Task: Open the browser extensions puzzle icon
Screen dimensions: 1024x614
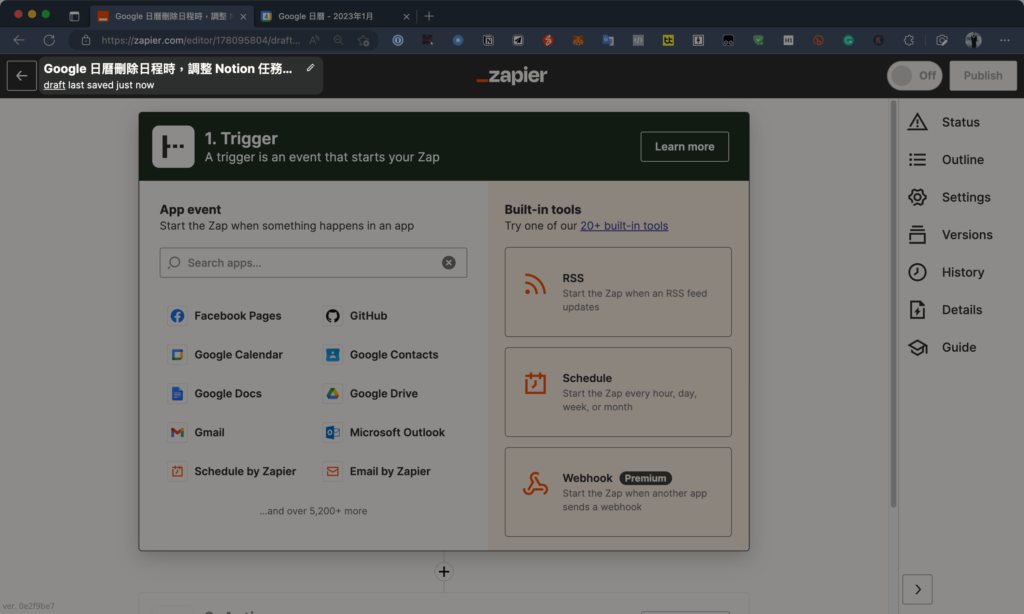Action: pyautogui.click(x=908, y=40)
